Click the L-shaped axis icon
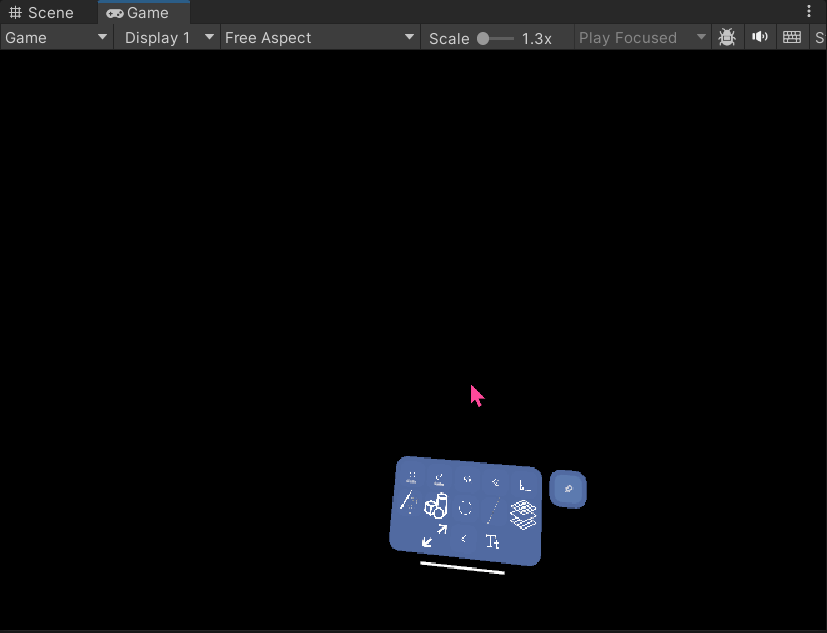Viewport: 827px width, 633px height. (x=524, y=486)
